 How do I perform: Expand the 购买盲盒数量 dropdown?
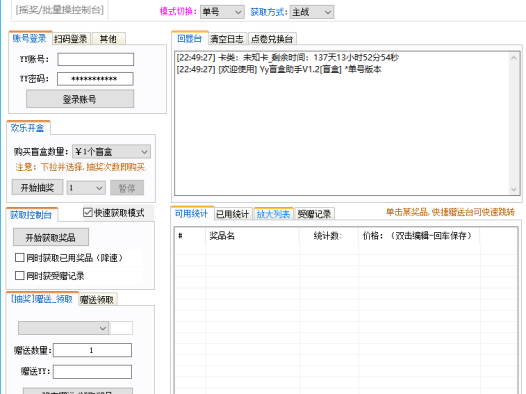[111, 152]
